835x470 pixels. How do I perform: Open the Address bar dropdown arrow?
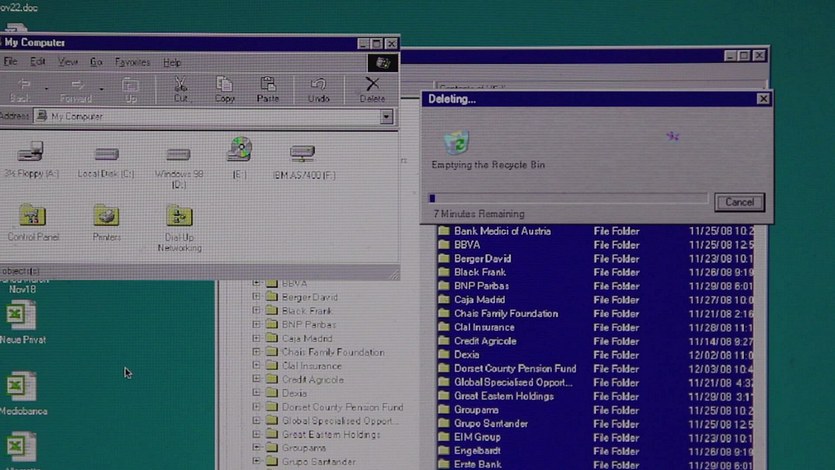click(x=386, y=117)
